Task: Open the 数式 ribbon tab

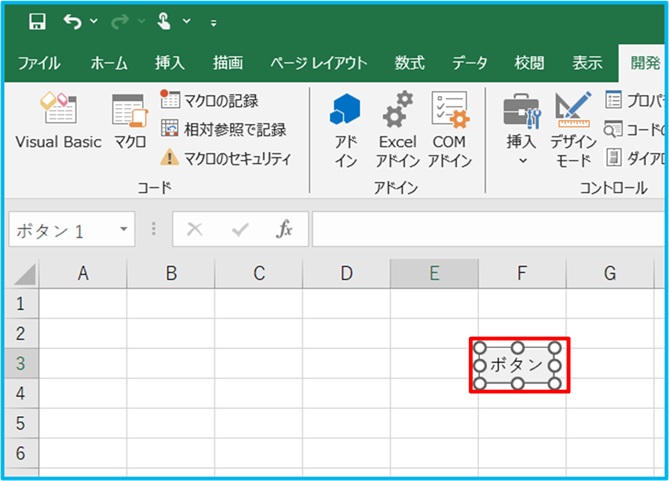Action: pos(409,62)
